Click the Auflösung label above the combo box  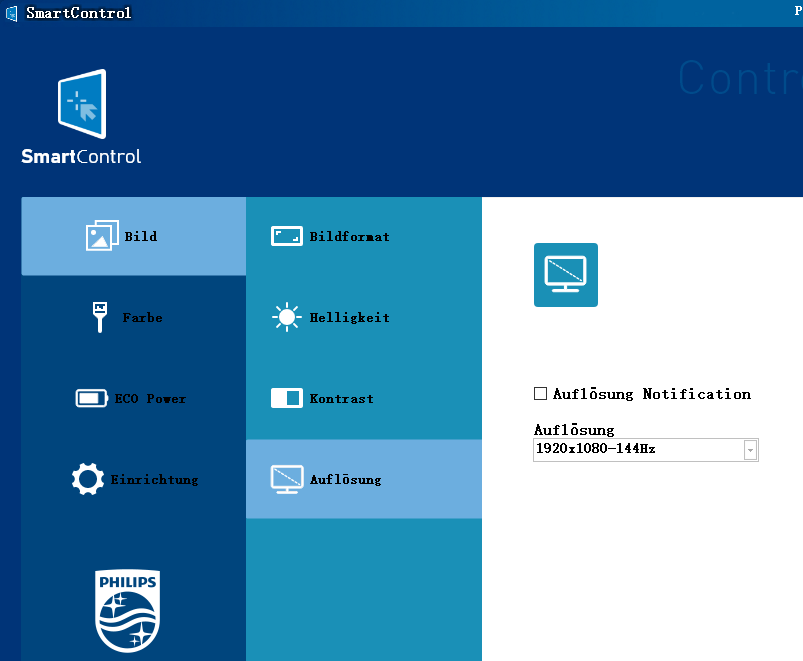tap(574, 430)
